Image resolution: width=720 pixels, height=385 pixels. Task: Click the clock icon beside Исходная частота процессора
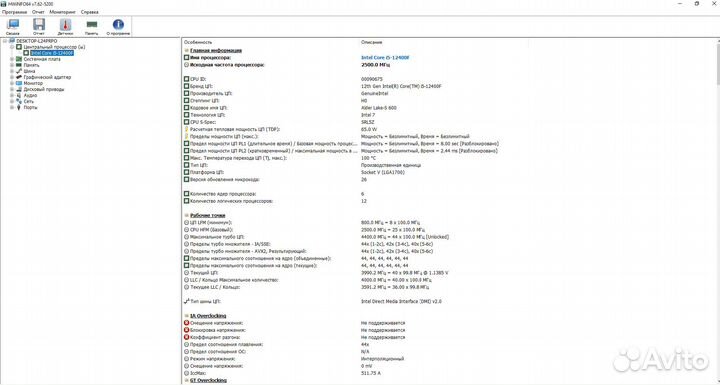tap(186, 65)
